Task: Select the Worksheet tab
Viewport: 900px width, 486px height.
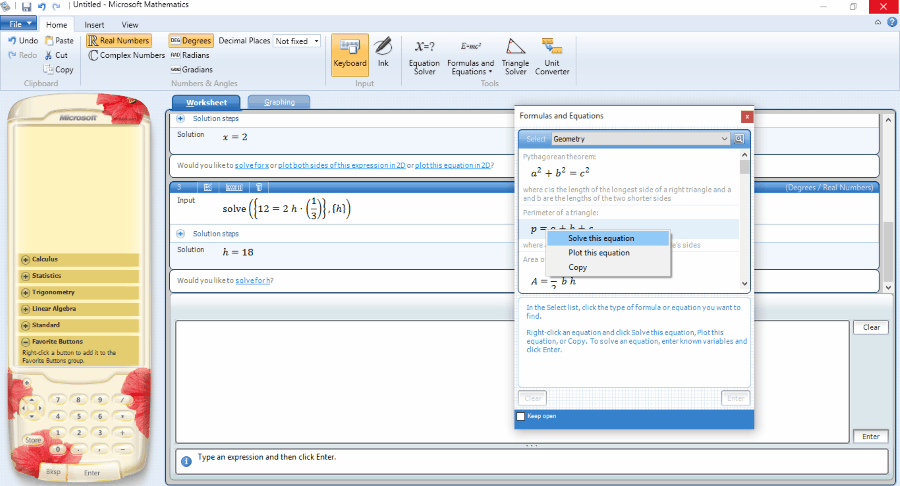Action: [207, 102]
